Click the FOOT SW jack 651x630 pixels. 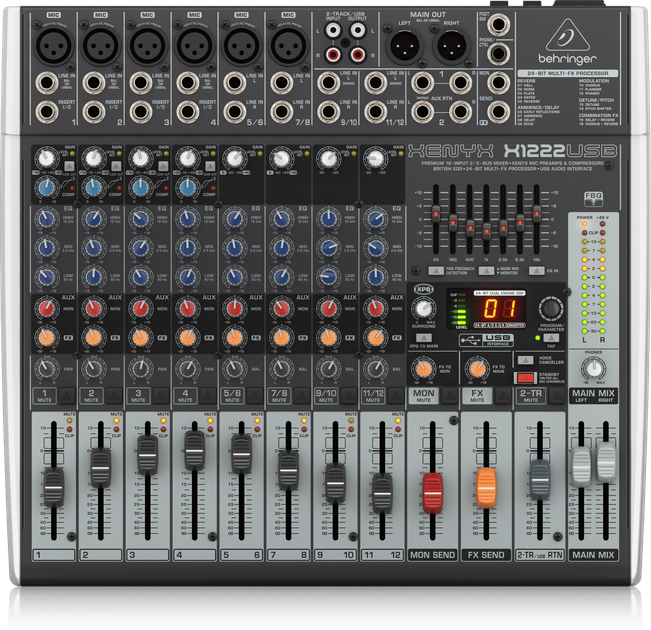pos(498,24)
